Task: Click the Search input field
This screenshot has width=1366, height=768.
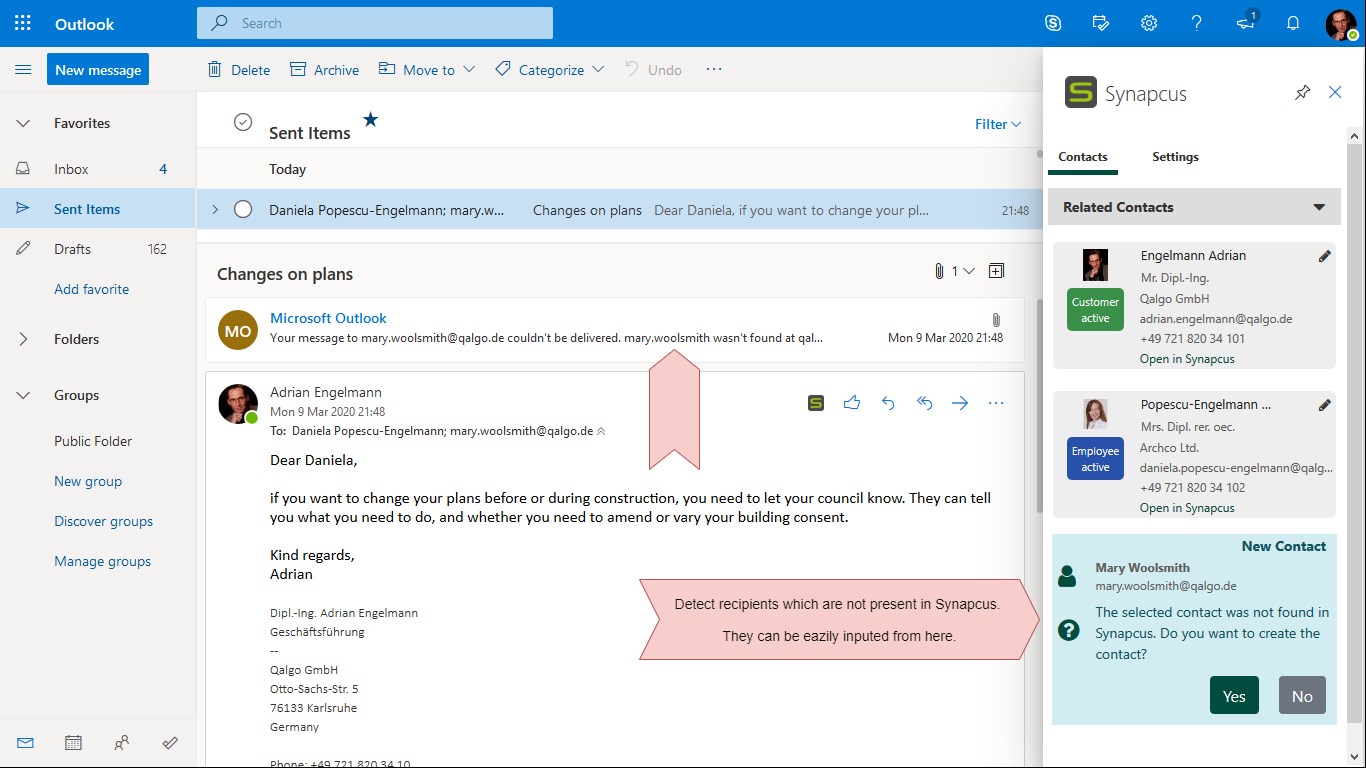Action: click(375, 23)
